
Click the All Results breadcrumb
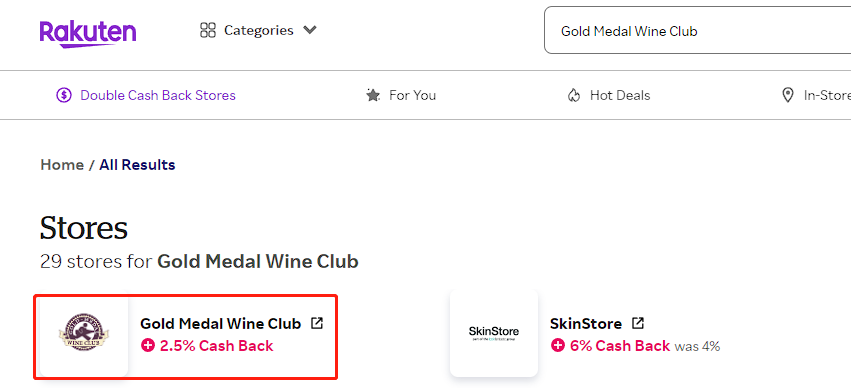pos(137,165)
